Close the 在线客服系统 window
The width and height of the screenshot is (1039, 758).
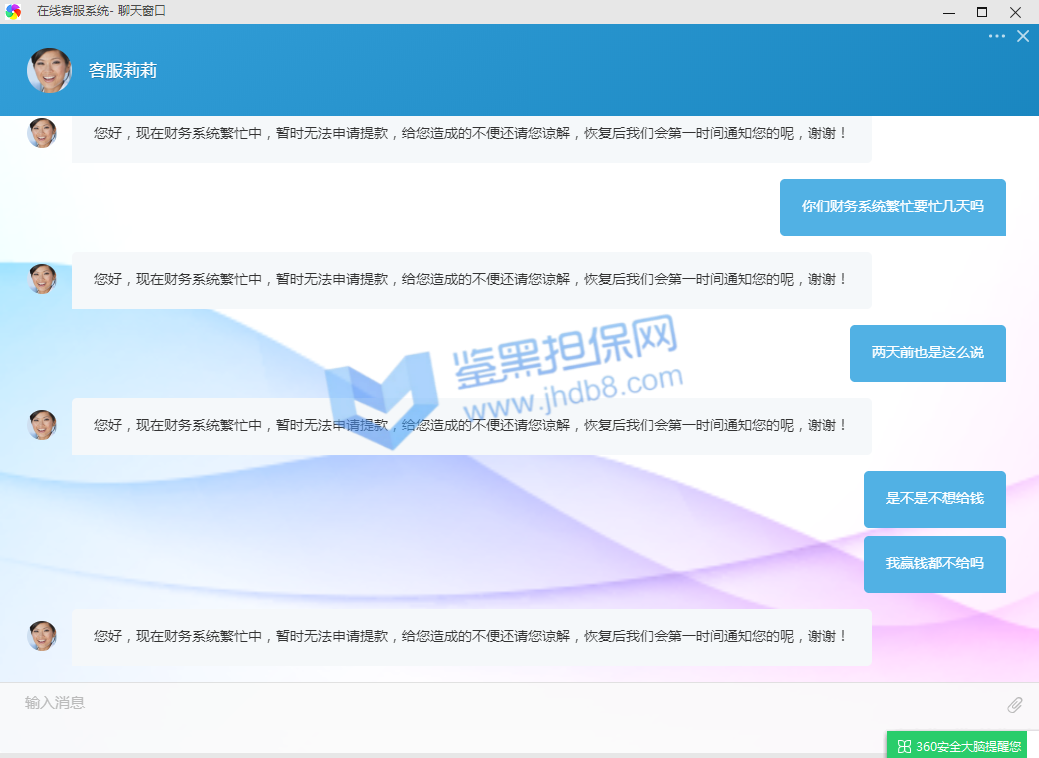(x=1016, y=12)
